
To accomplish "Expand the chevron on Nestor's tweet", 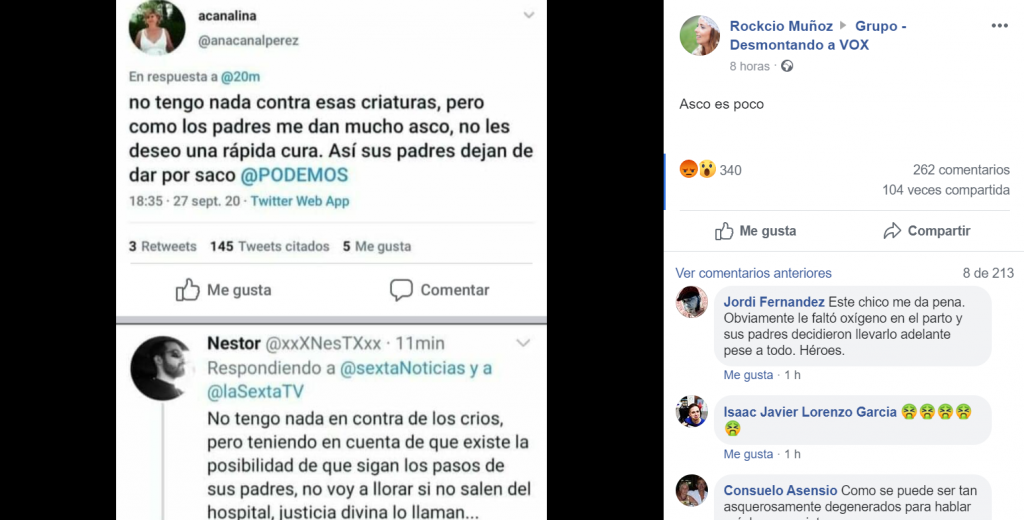I will click(523, 343).
